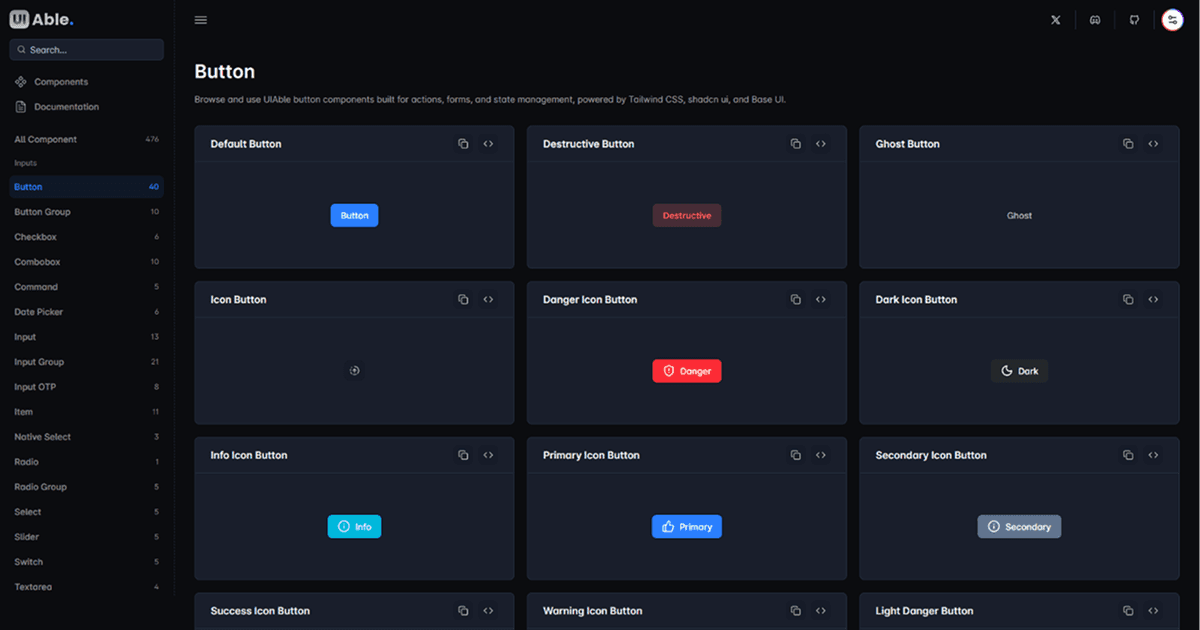Open the UI Able logo home link
The image size is (1200, 630).
(42, 19)
